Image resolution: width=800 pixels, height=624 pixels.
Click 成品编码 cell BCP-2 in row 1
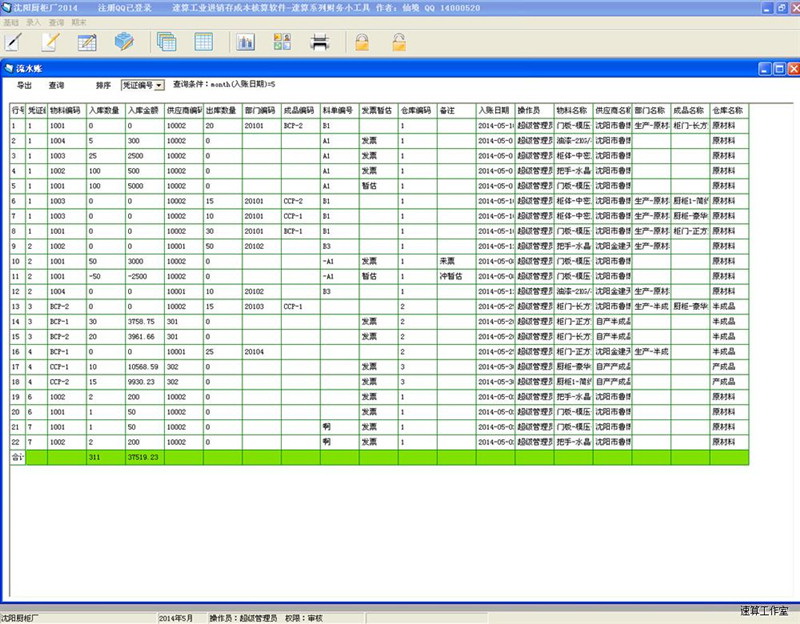pos(301,126)
